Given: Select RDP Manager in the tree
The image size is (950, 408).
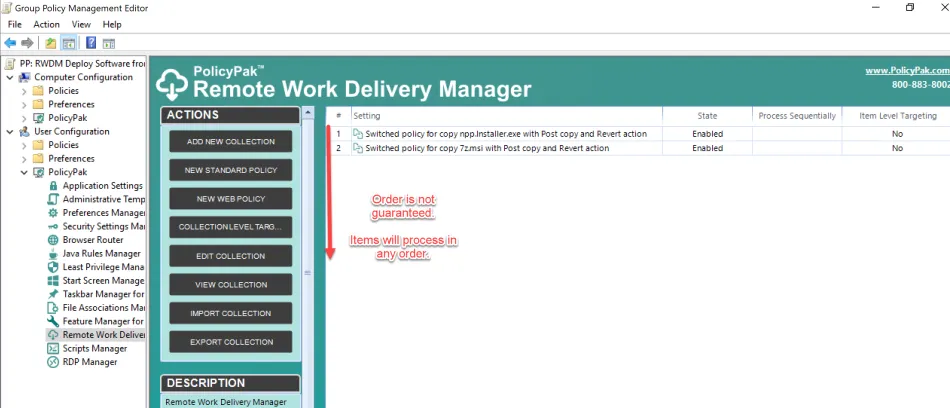Looking at the screenshot, I should coord(89,362).
